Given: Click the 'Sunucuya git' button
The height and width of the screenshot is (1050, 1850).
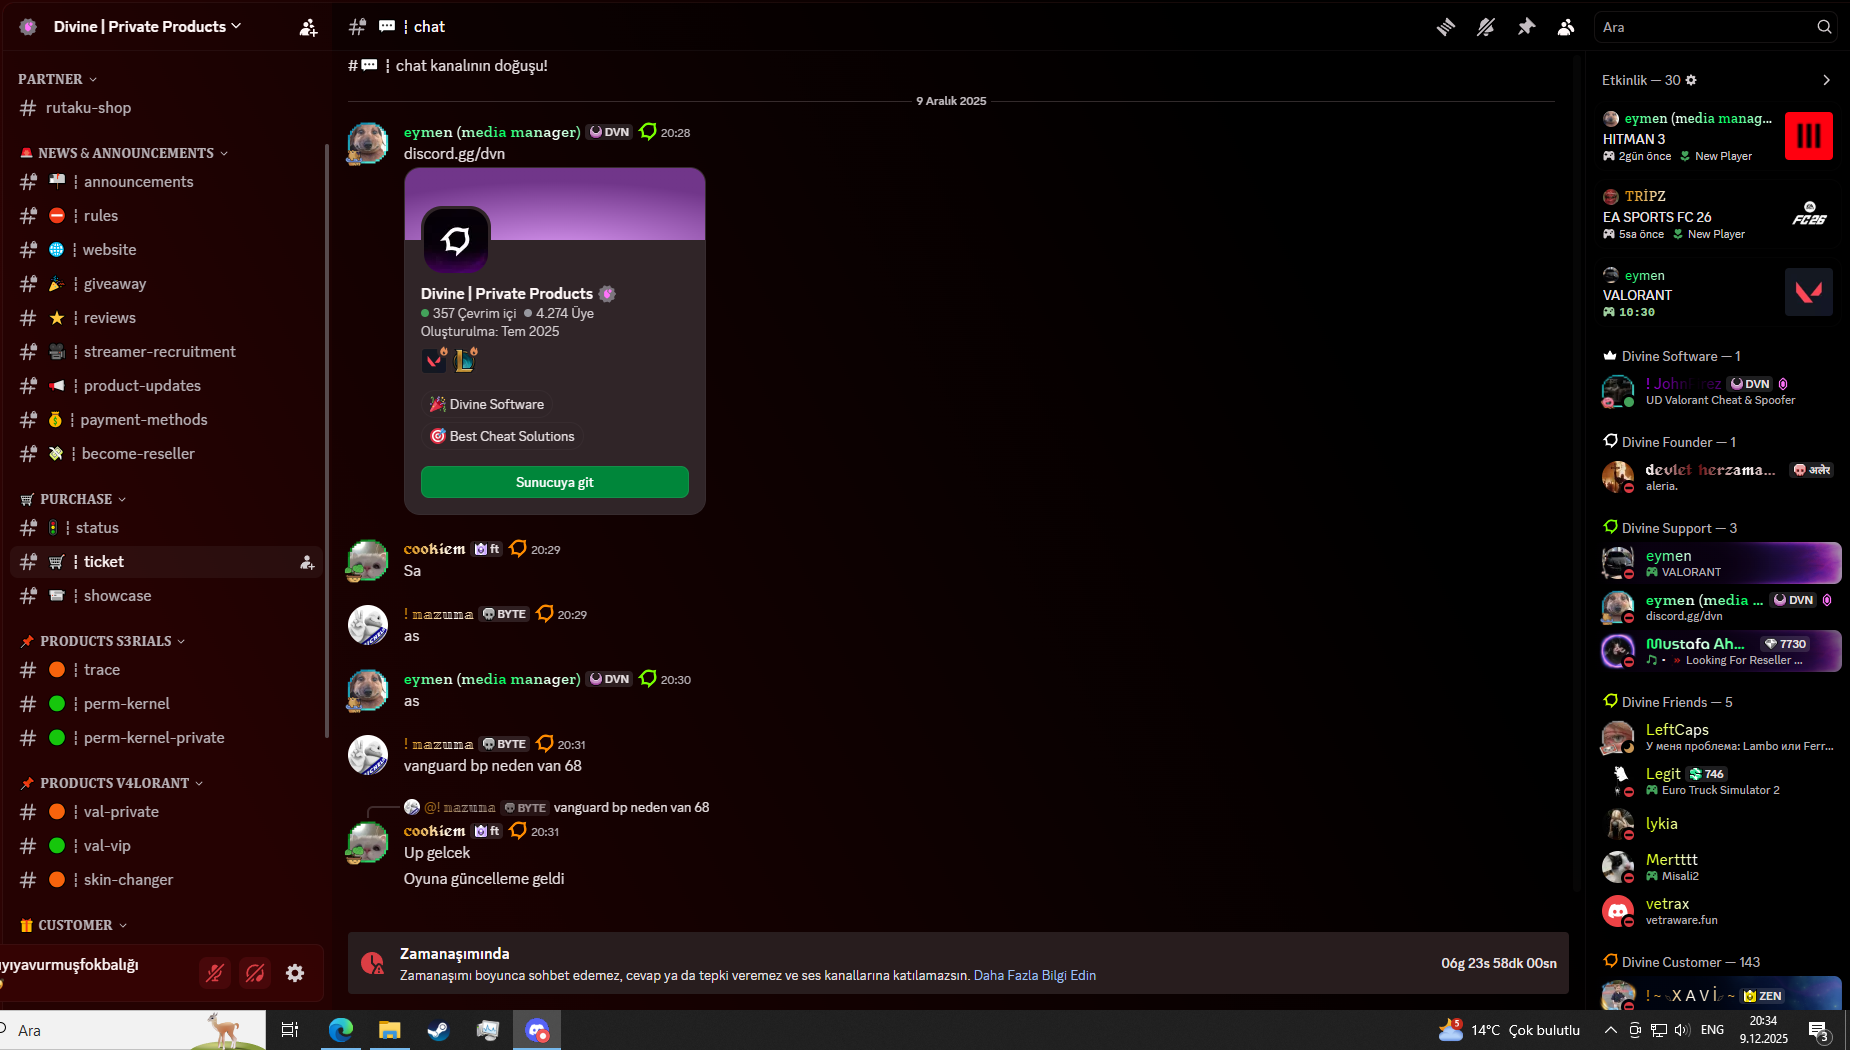Looking at the screenshot, I should point(555,482).
